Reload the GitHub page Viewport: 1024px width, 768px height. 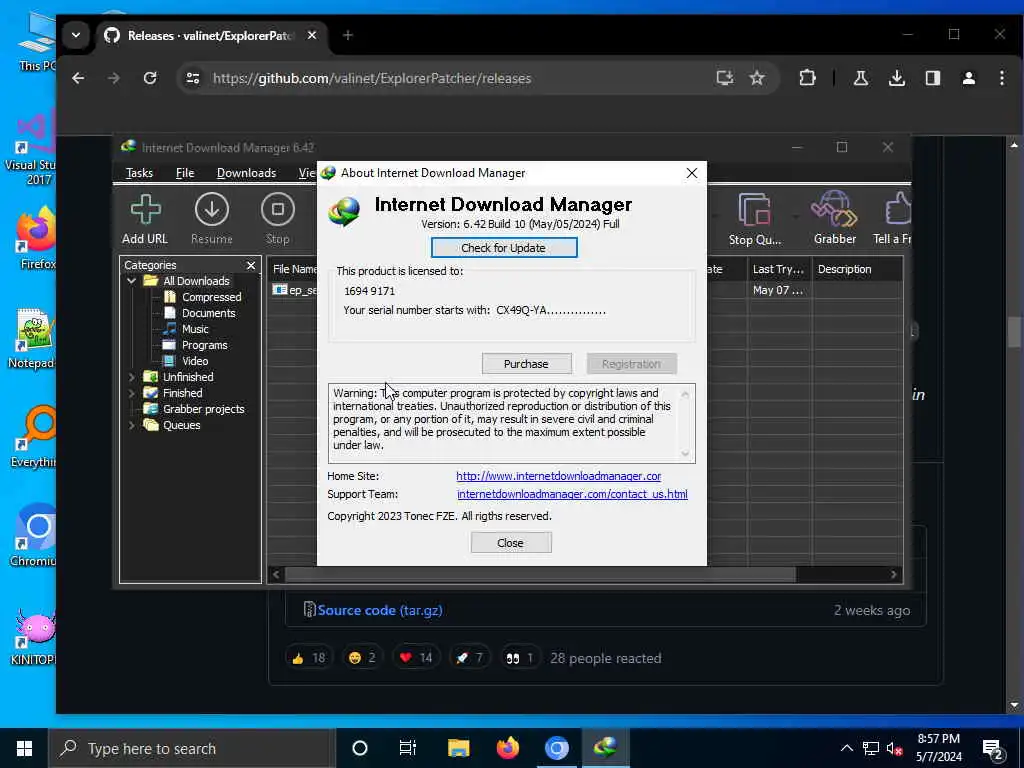coord(150,78)
